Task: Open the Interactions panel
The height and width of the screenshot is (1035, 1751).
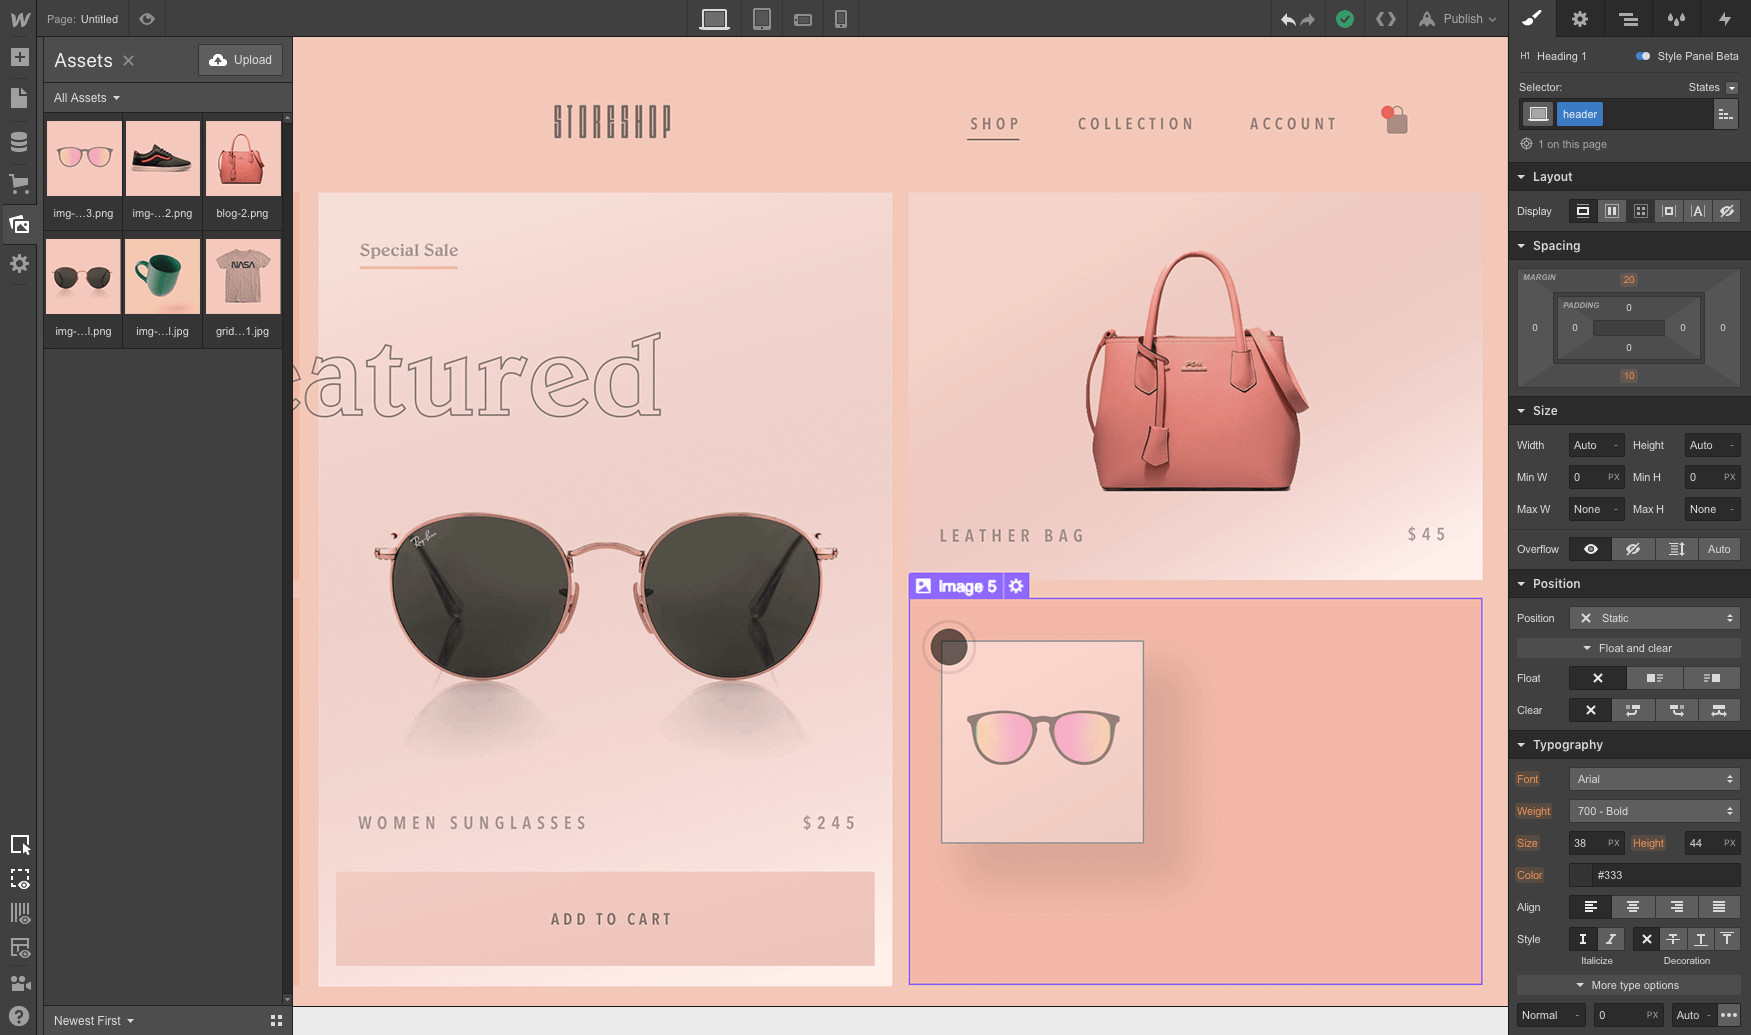Action: 1725,18
